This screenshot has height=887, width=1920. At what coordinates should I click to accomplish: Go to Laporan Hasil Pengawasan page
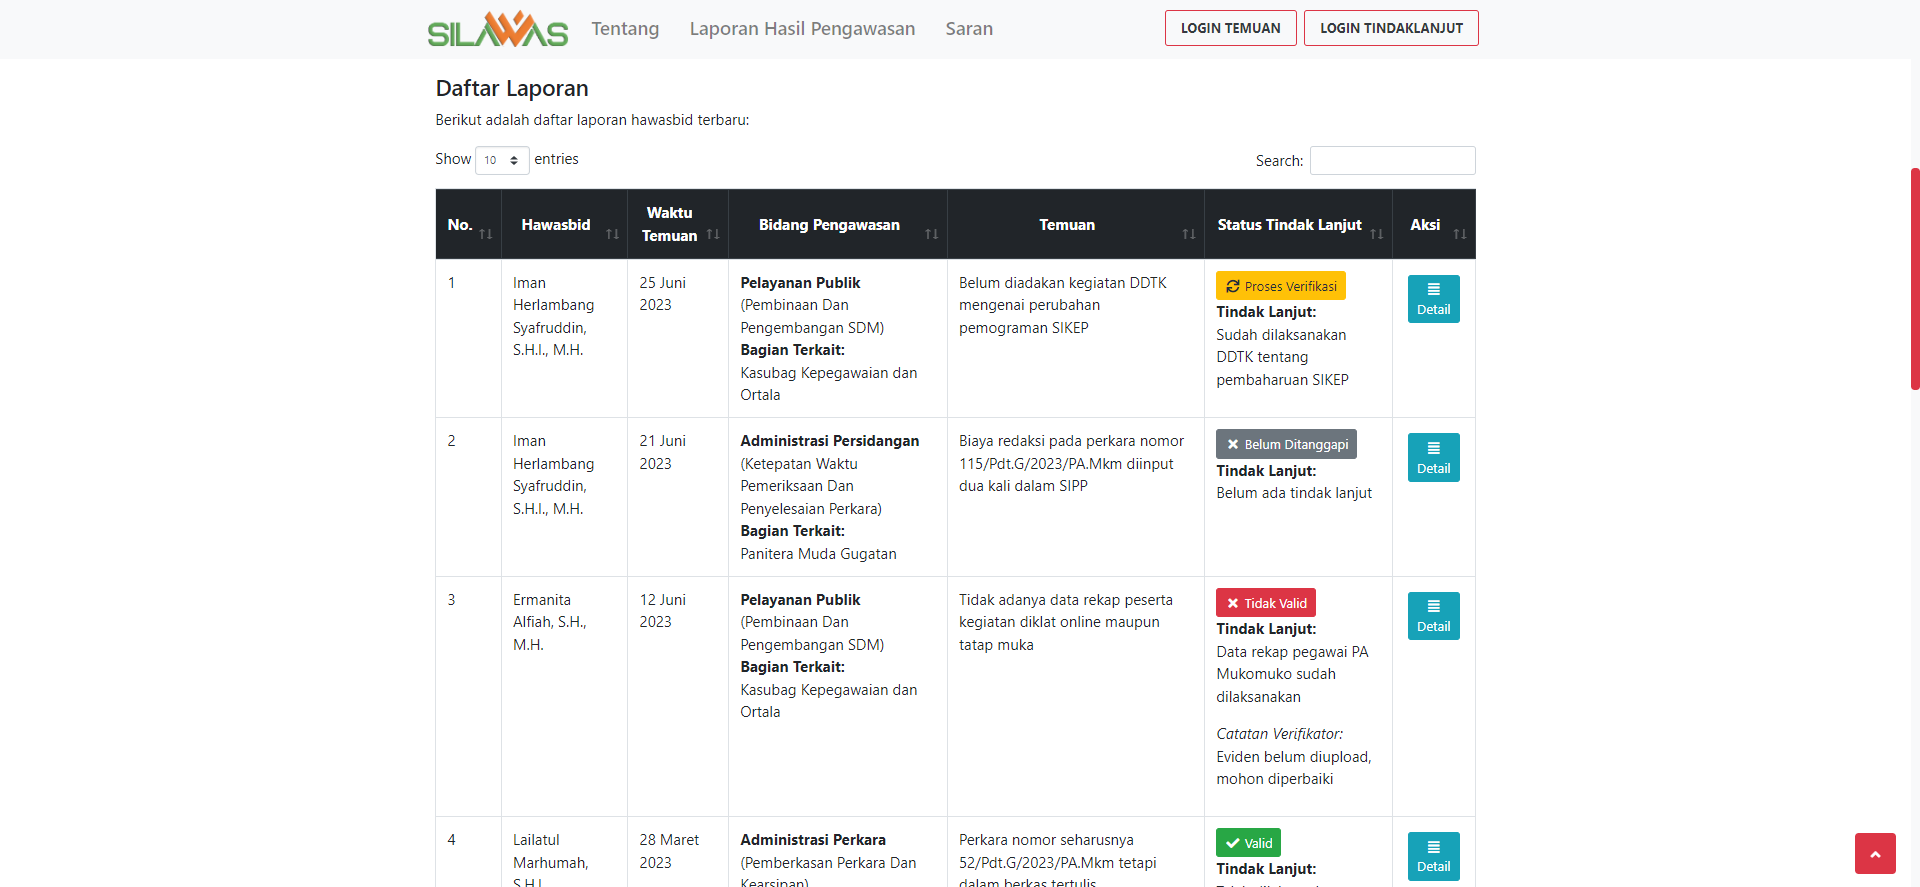click(x=802, y=29)
